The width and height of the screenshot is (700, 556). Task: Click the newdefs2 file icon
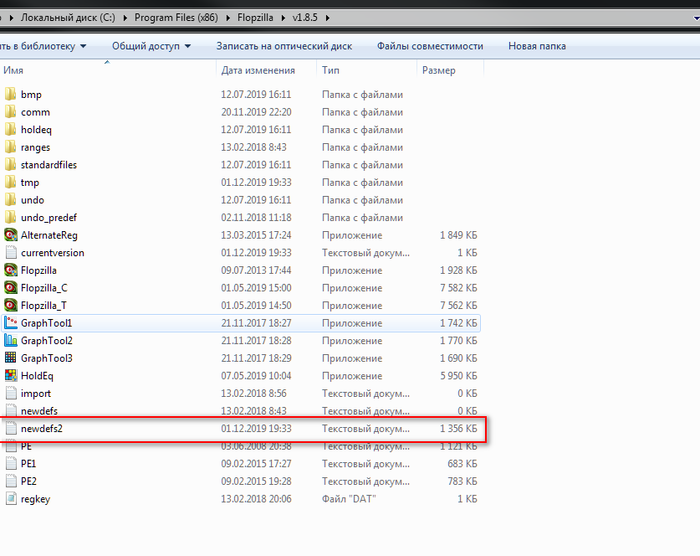pos(11,428)
